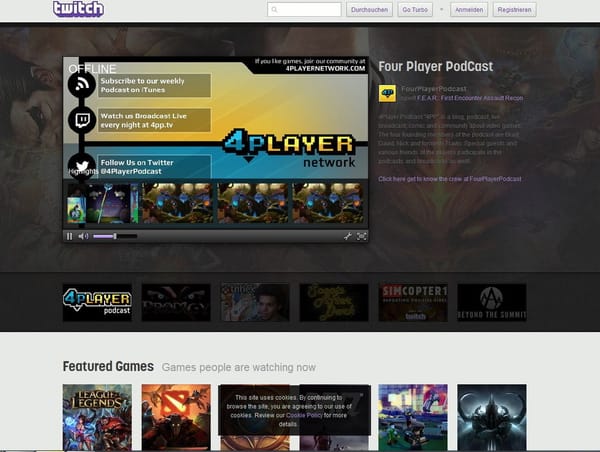Open the Cookie Policy link
Screen dimensions: 600x452
click(x=304, y=415)
